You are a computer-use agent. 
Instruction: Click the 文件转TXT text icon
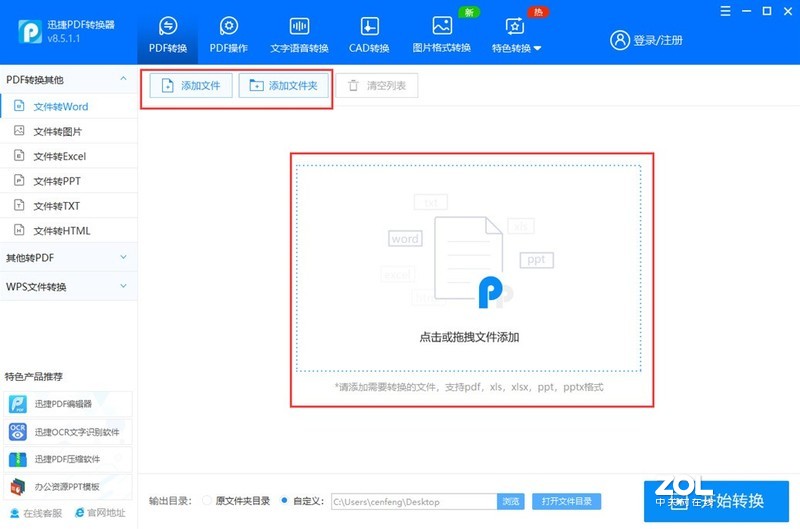pyautogui.click(x=19, y=205)
